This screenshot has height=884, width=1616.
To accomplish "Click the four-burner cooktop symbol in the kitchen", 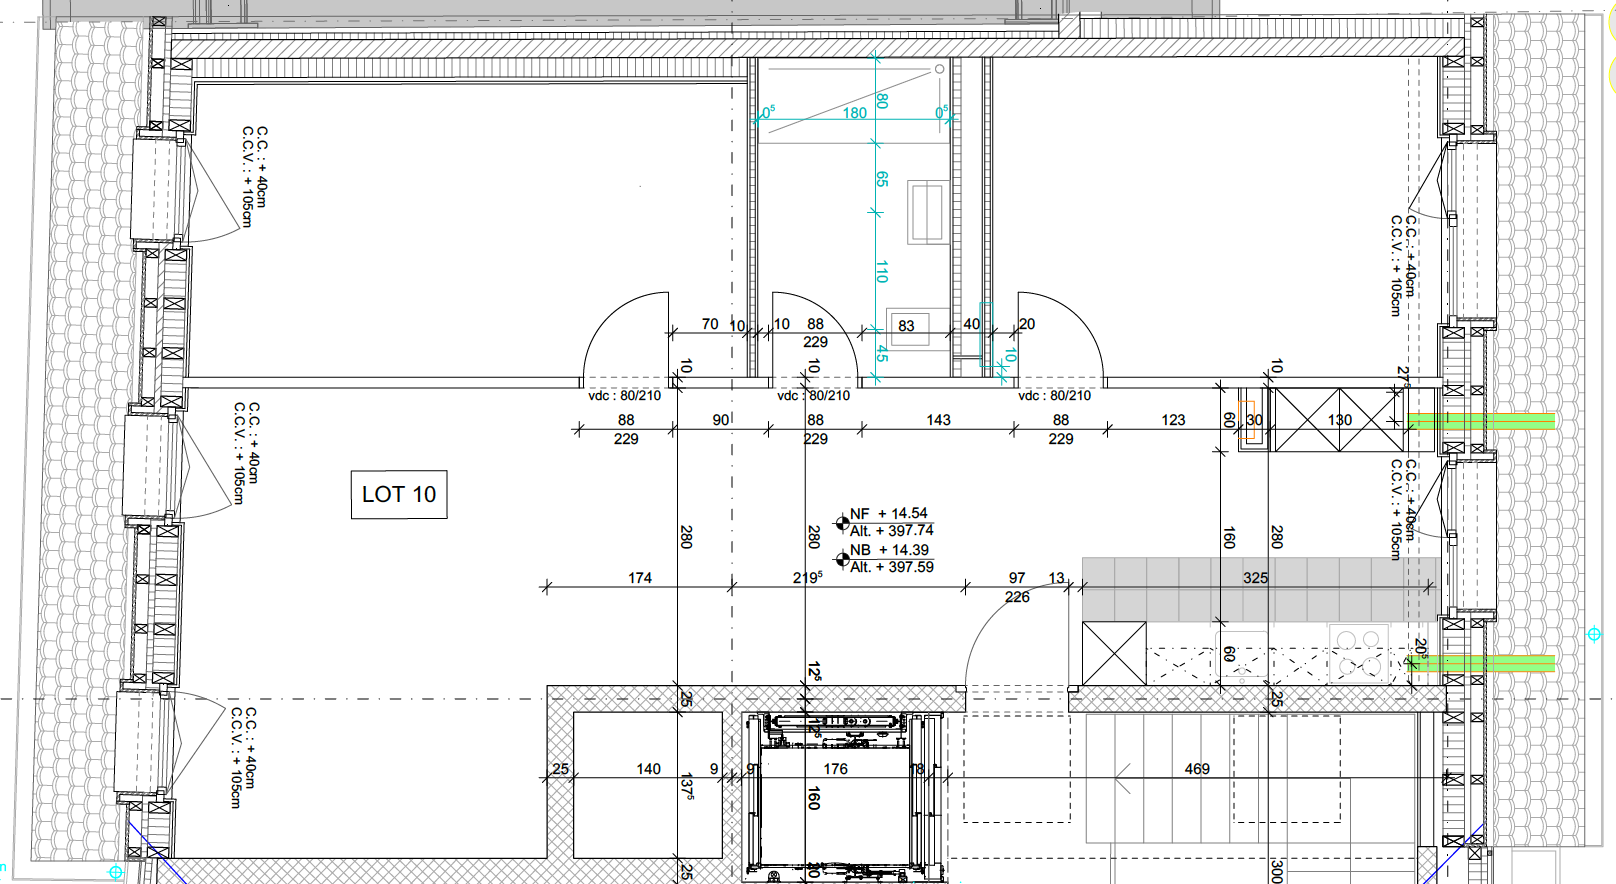I will coord(1359,653).
